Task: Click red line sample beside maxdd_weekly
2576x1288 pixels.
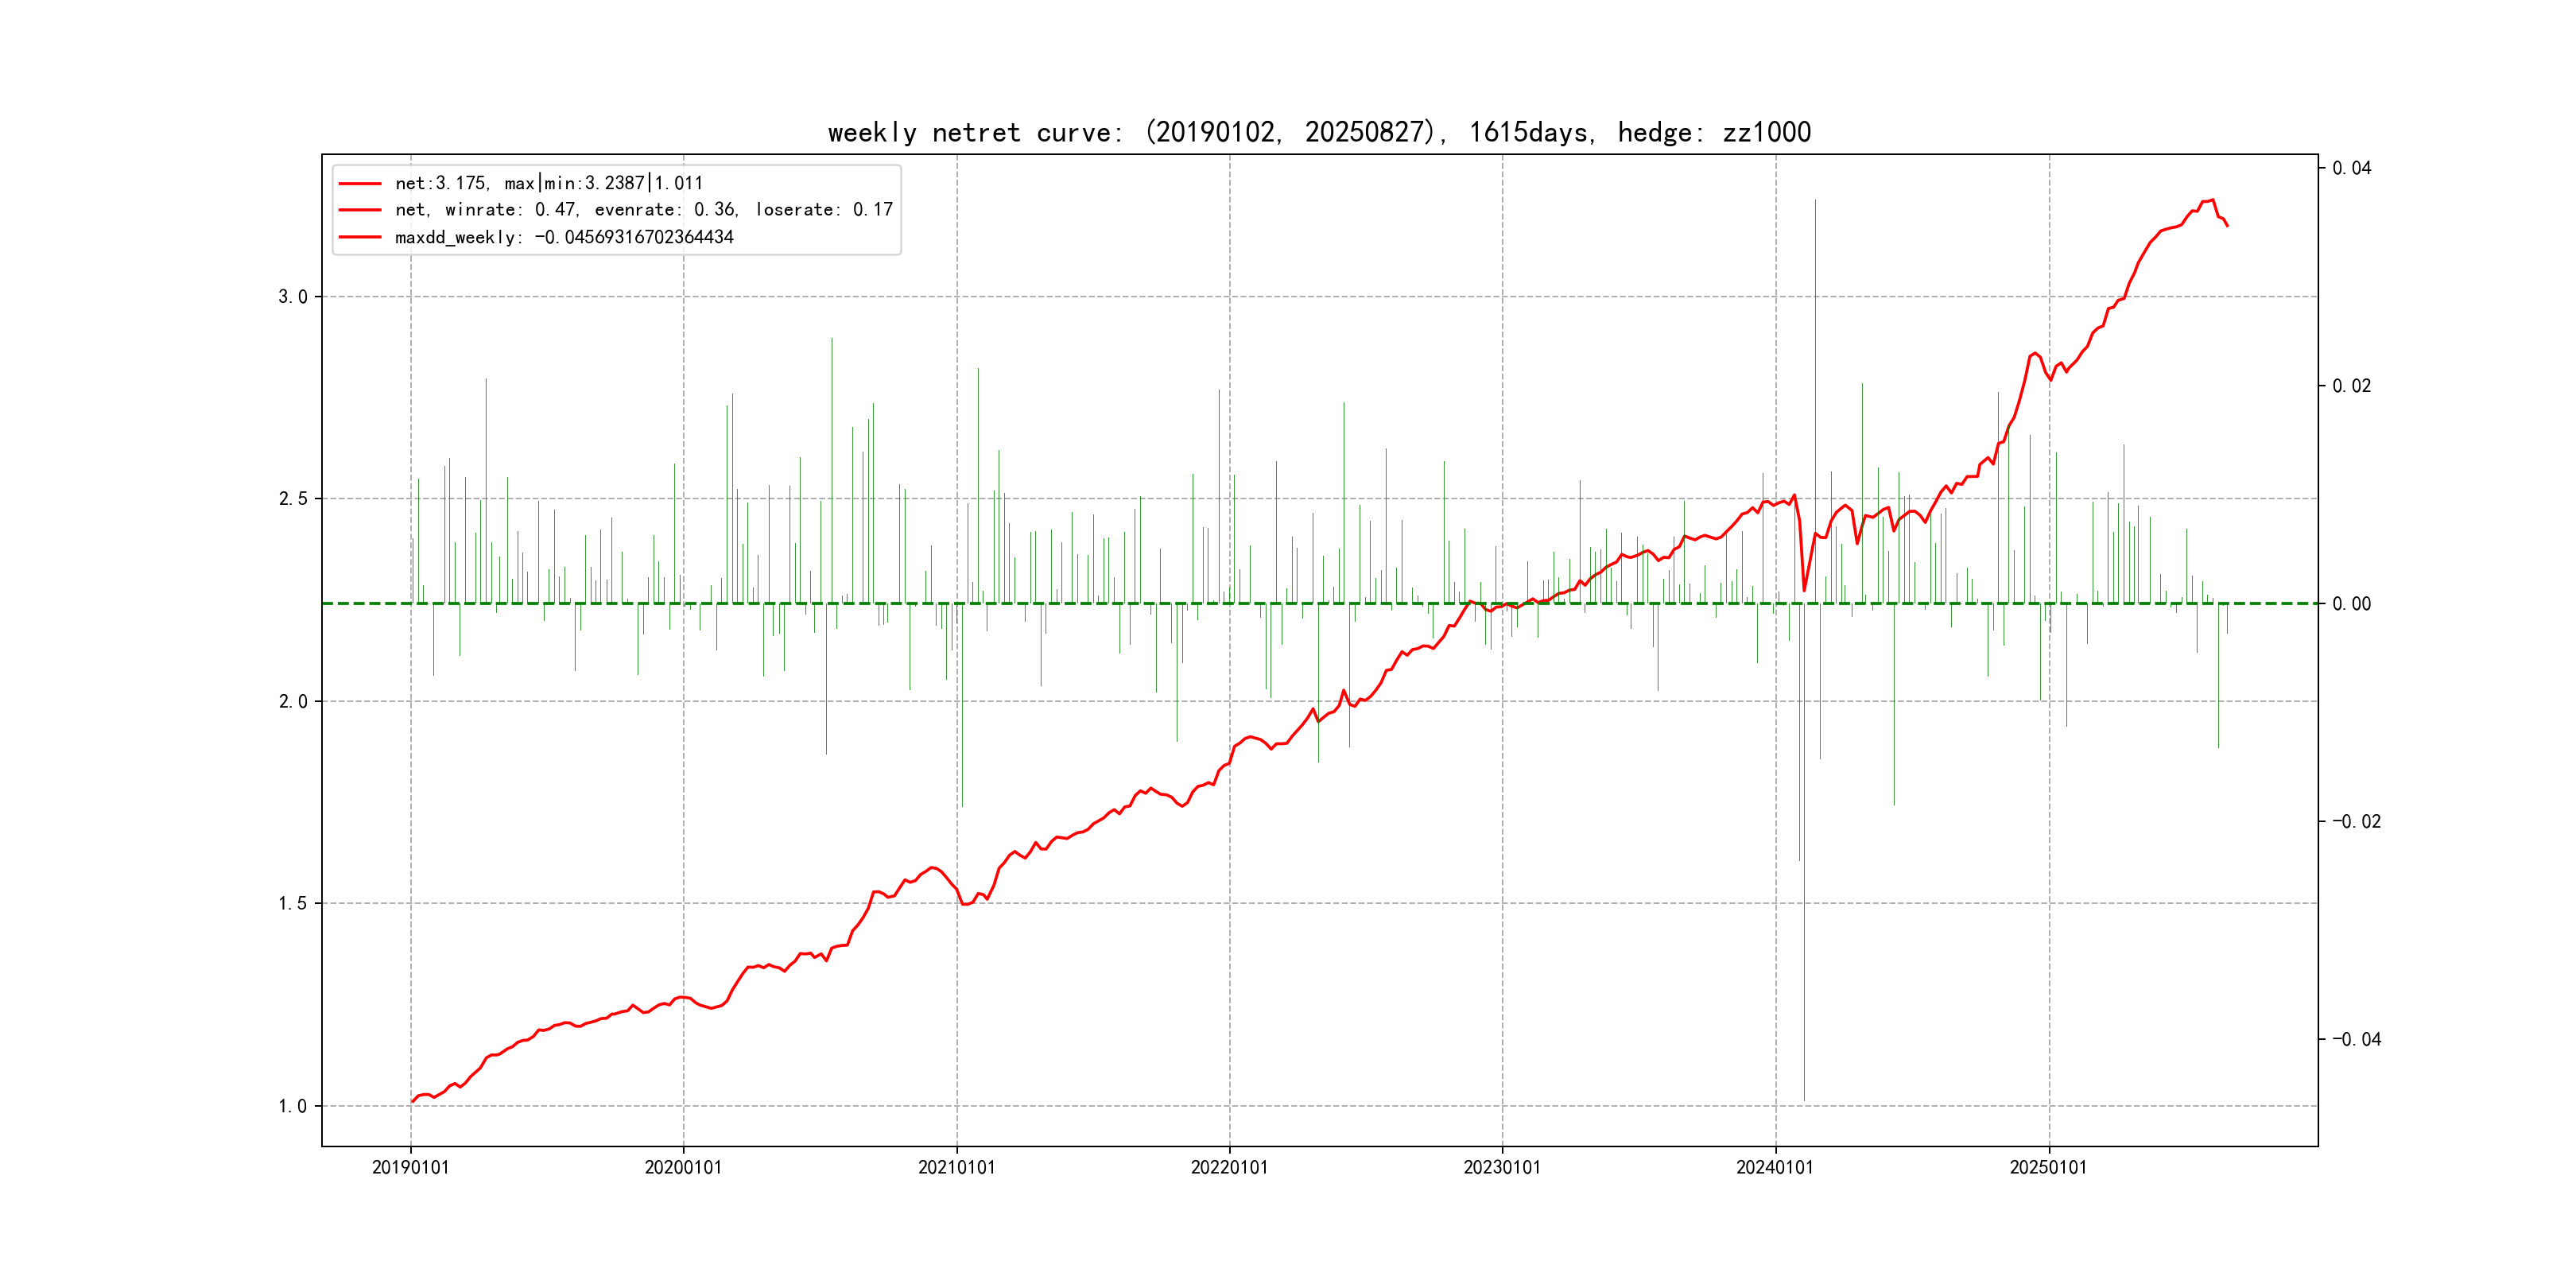Action: coord(360,237)
